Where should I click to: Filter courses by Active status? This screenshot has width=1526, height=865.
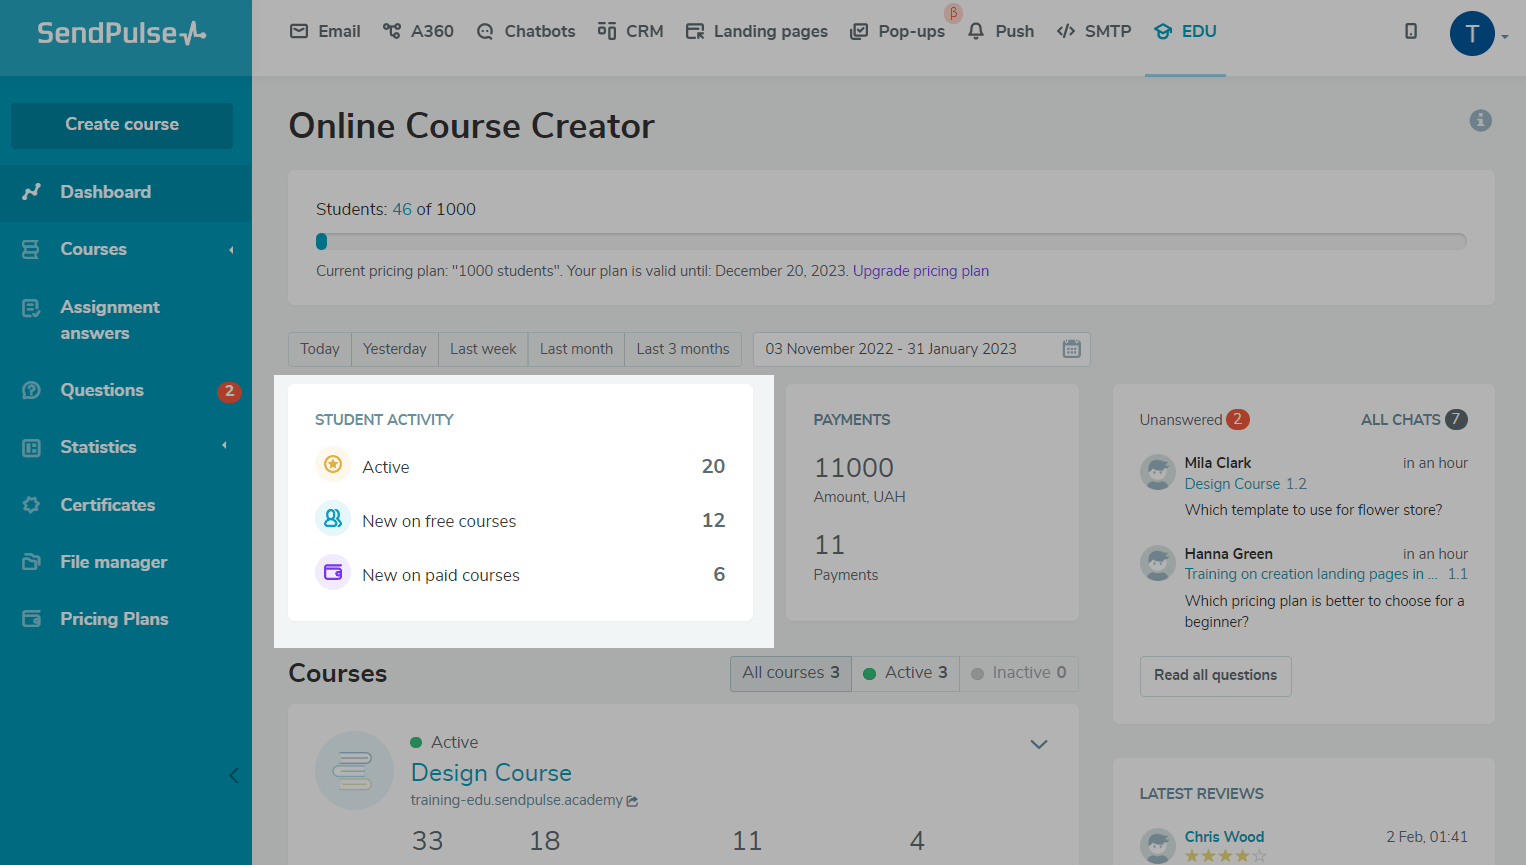pos(905,673)
